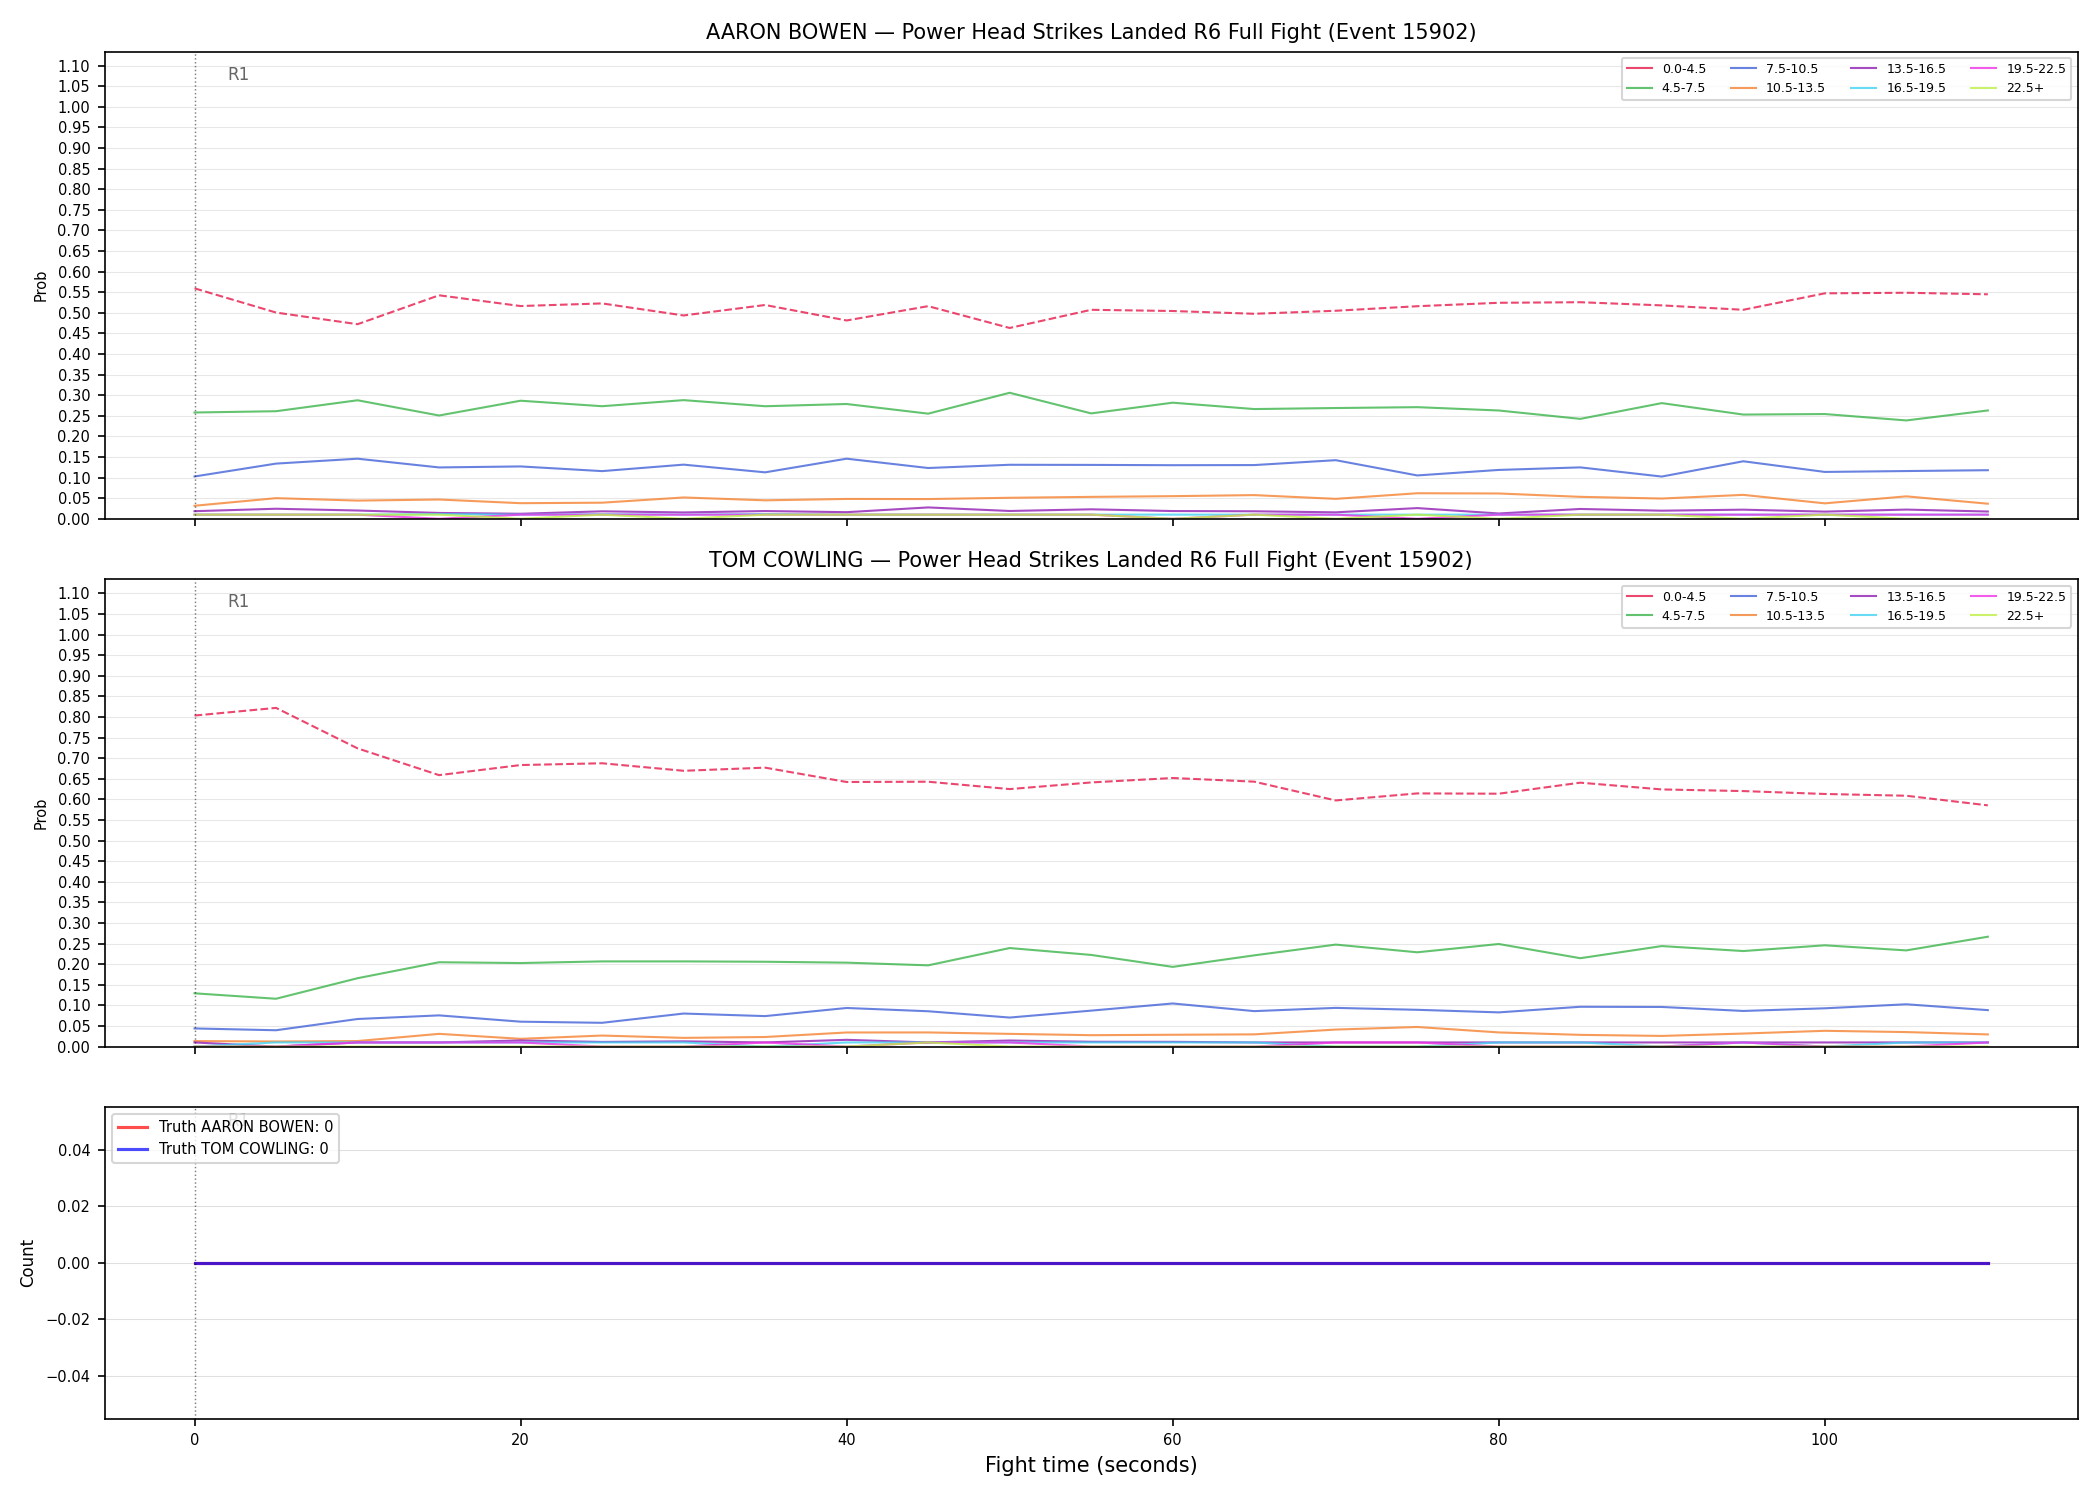Select 4.5-7.5 label in Aaron Bowen legend

pos(1684,88)
